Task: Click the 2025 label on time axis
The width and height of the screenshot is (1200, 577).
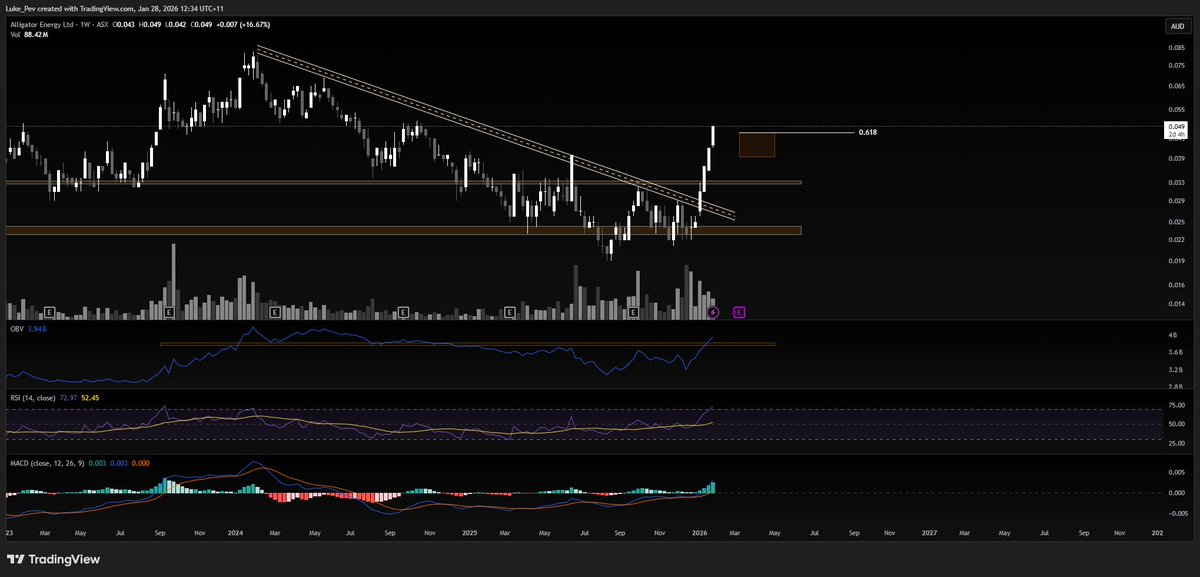Action: [469, 534]
